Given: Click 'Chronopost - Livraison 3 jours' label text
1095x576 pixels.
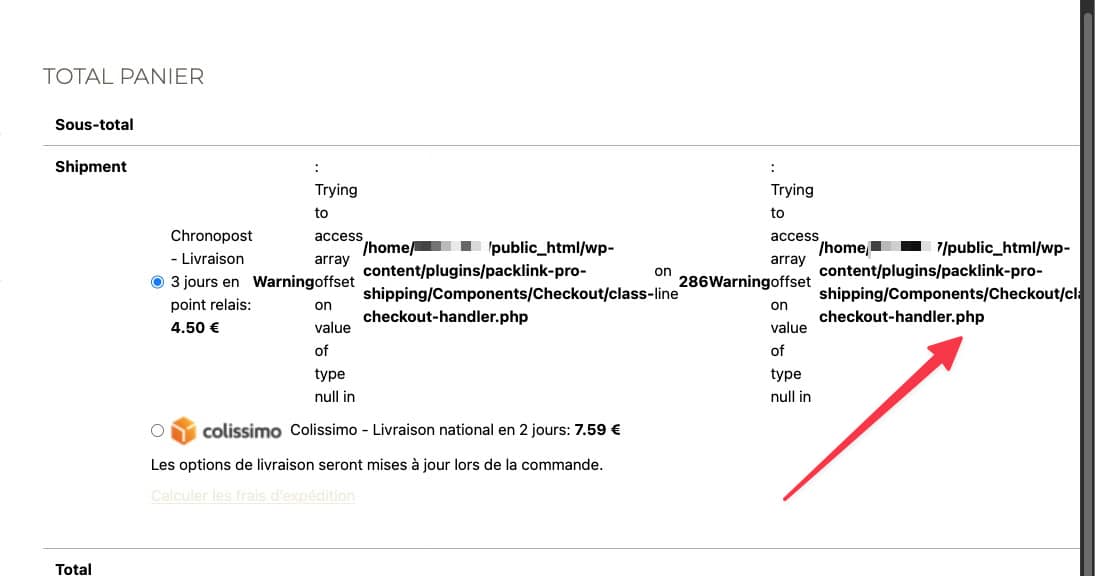Looking at the screenshot, I should [x=211, y=270].
